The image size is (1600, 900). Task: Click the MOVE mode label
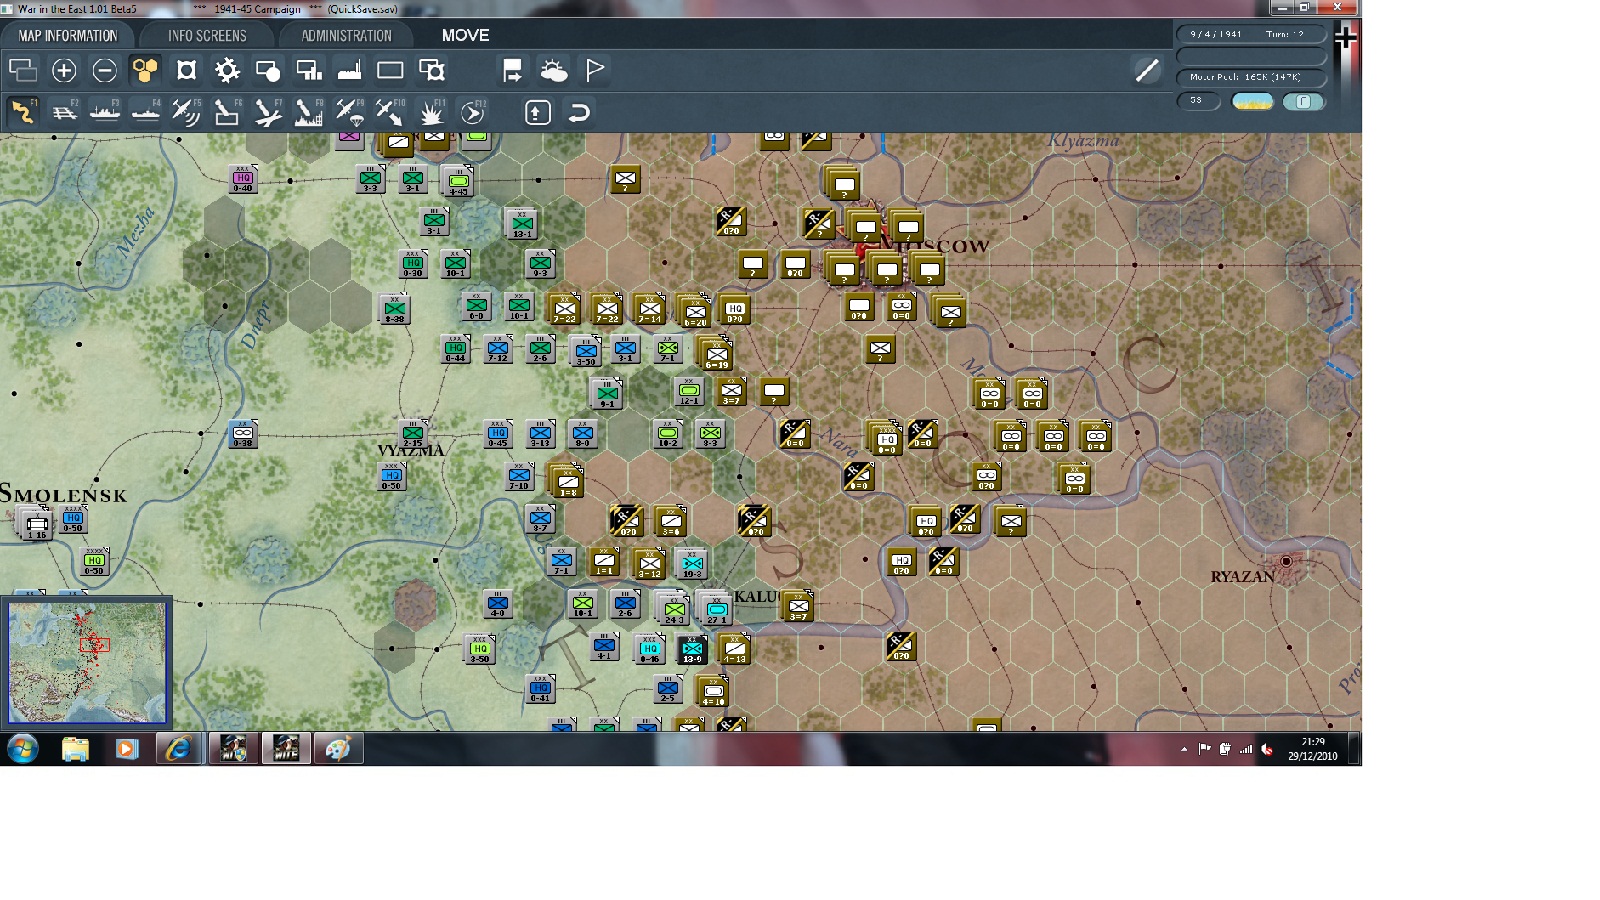coord(465,35)
